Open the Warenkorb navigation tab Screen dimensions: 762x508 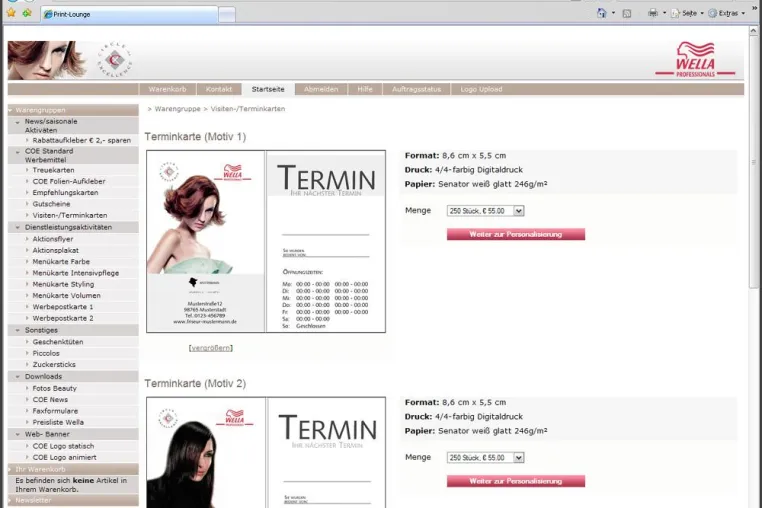pyautogui.click(x=167, y=89)
